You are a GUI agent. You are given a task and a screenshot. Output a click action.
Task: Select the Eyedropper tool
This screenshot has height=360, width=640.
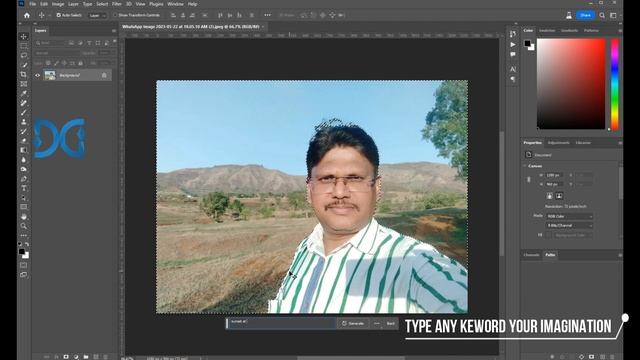click(x=24, y=93)
